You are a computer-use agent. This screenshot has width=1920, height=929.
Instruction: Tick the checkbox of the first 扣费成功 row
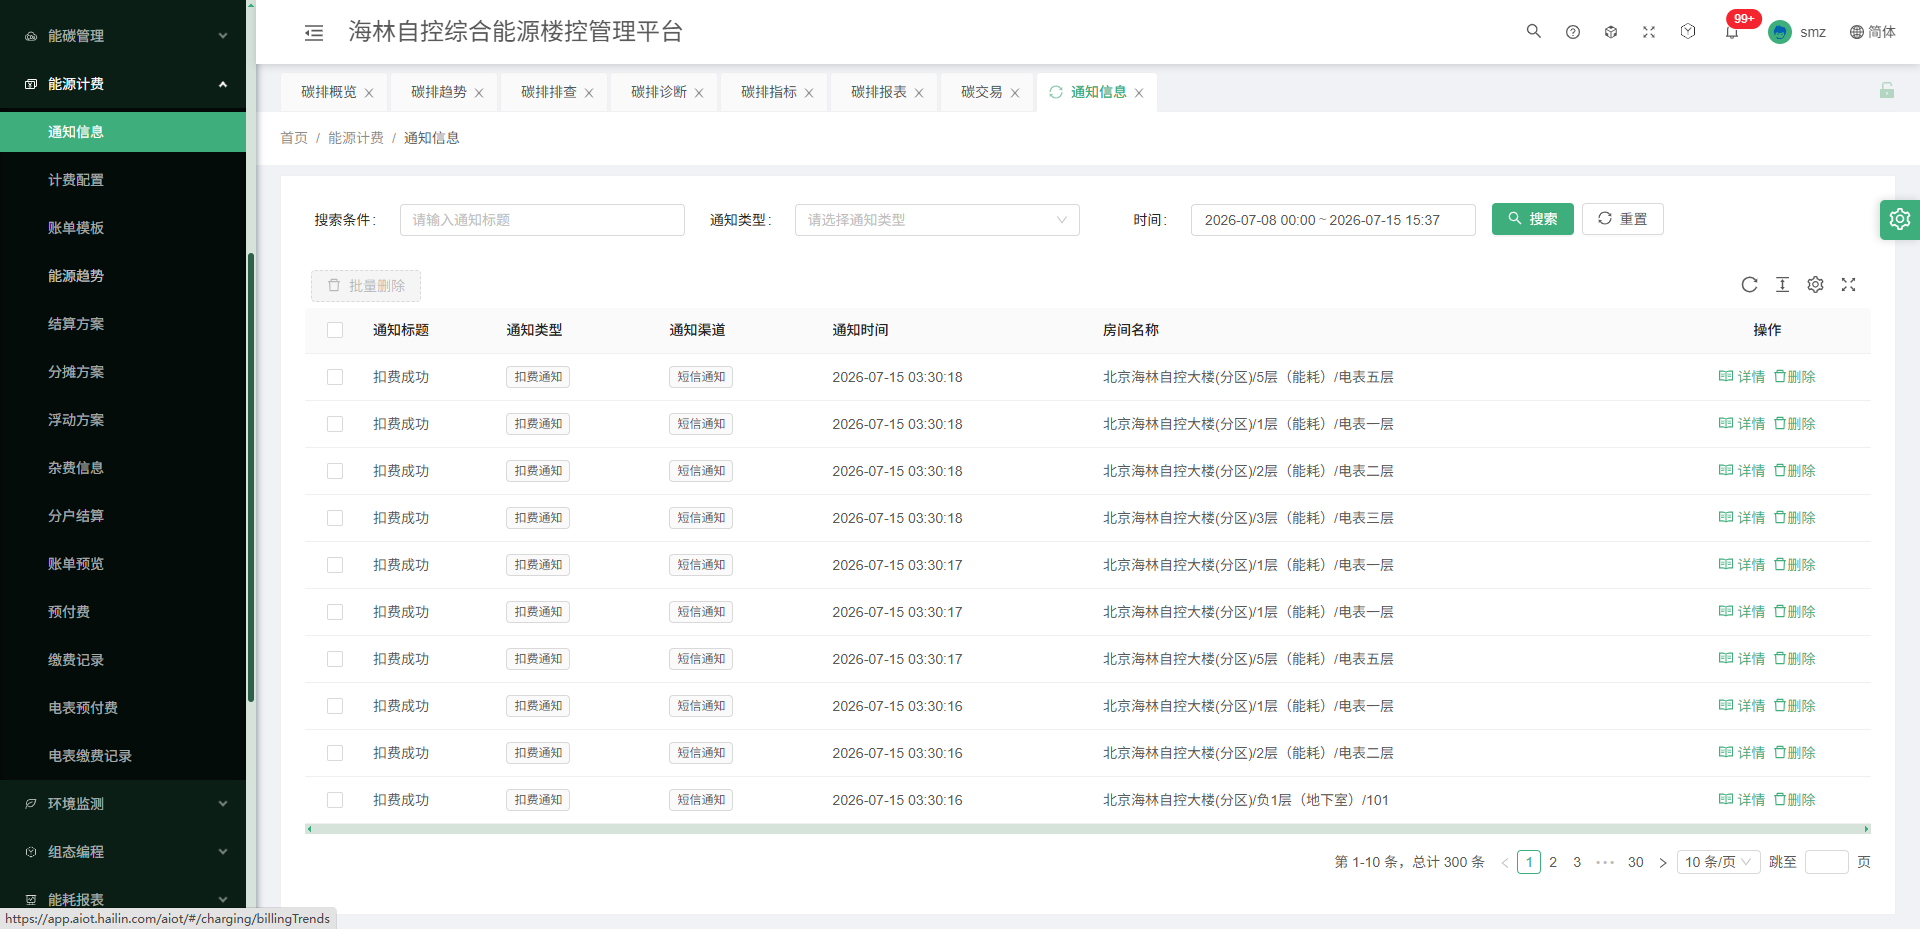click(x=335, y=377)
